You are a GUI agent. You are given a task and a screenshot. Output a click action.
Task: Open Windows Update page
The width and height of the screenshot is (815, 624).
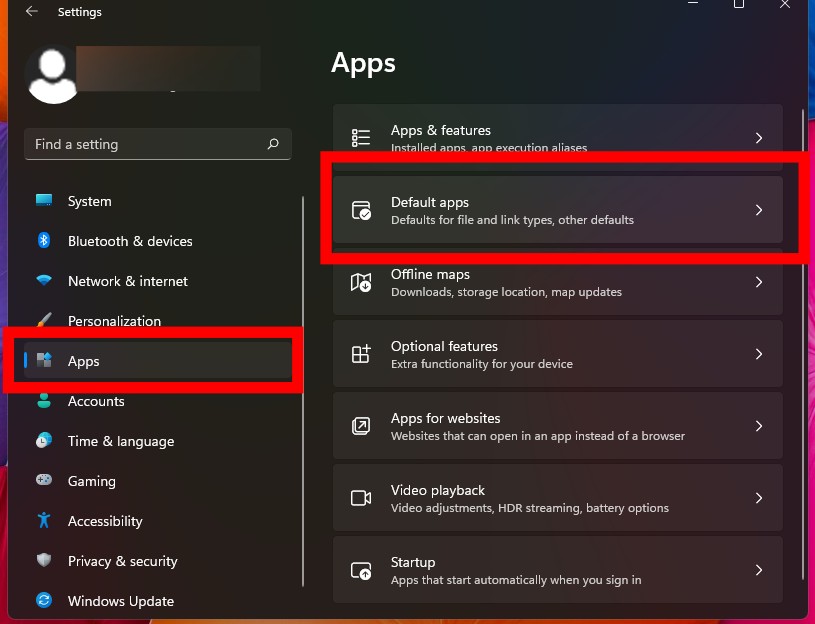[157, 601]
